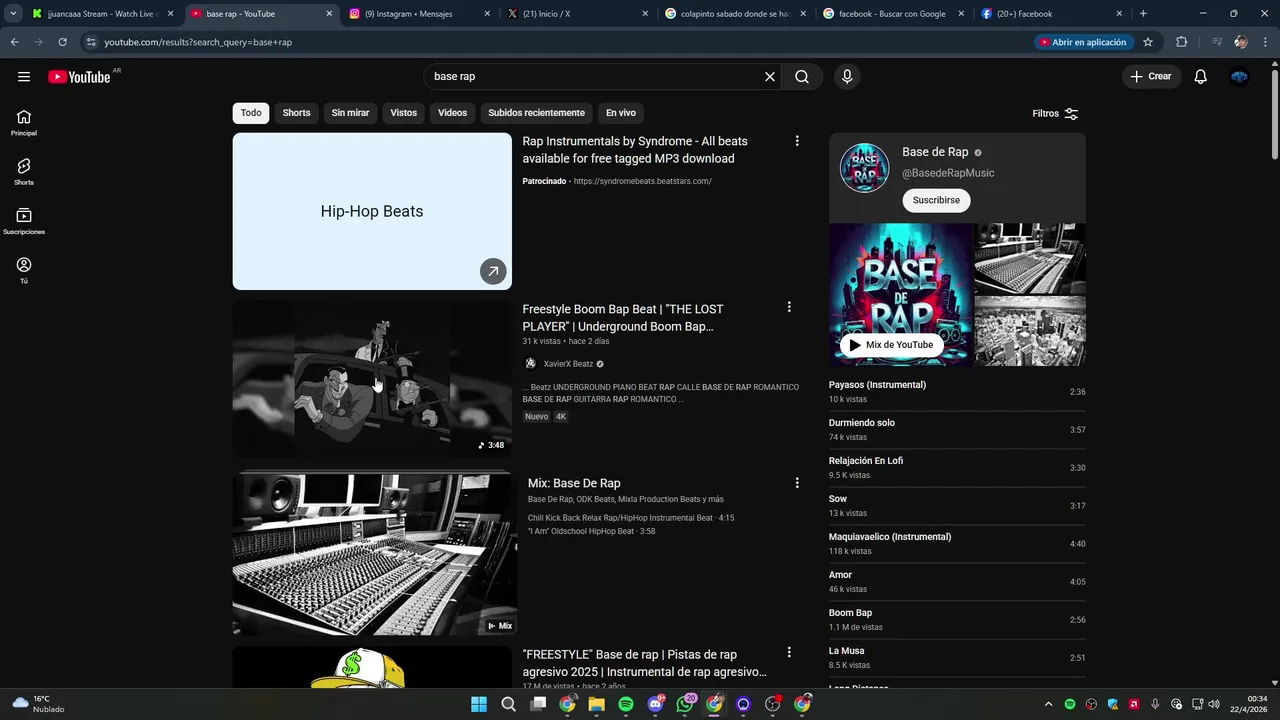Bookmark this page with the star
The height and width of the screenshot is (720, 1280).
pyautogui.click(x=1148, y=42)
